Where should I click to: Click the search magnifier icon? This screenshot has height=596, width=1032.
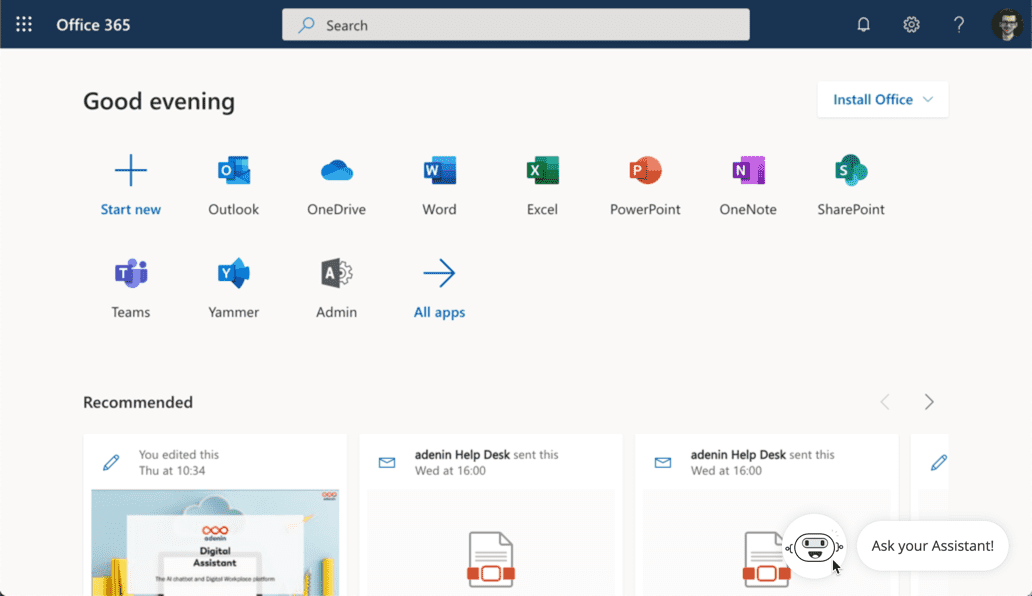coord(306,25)
